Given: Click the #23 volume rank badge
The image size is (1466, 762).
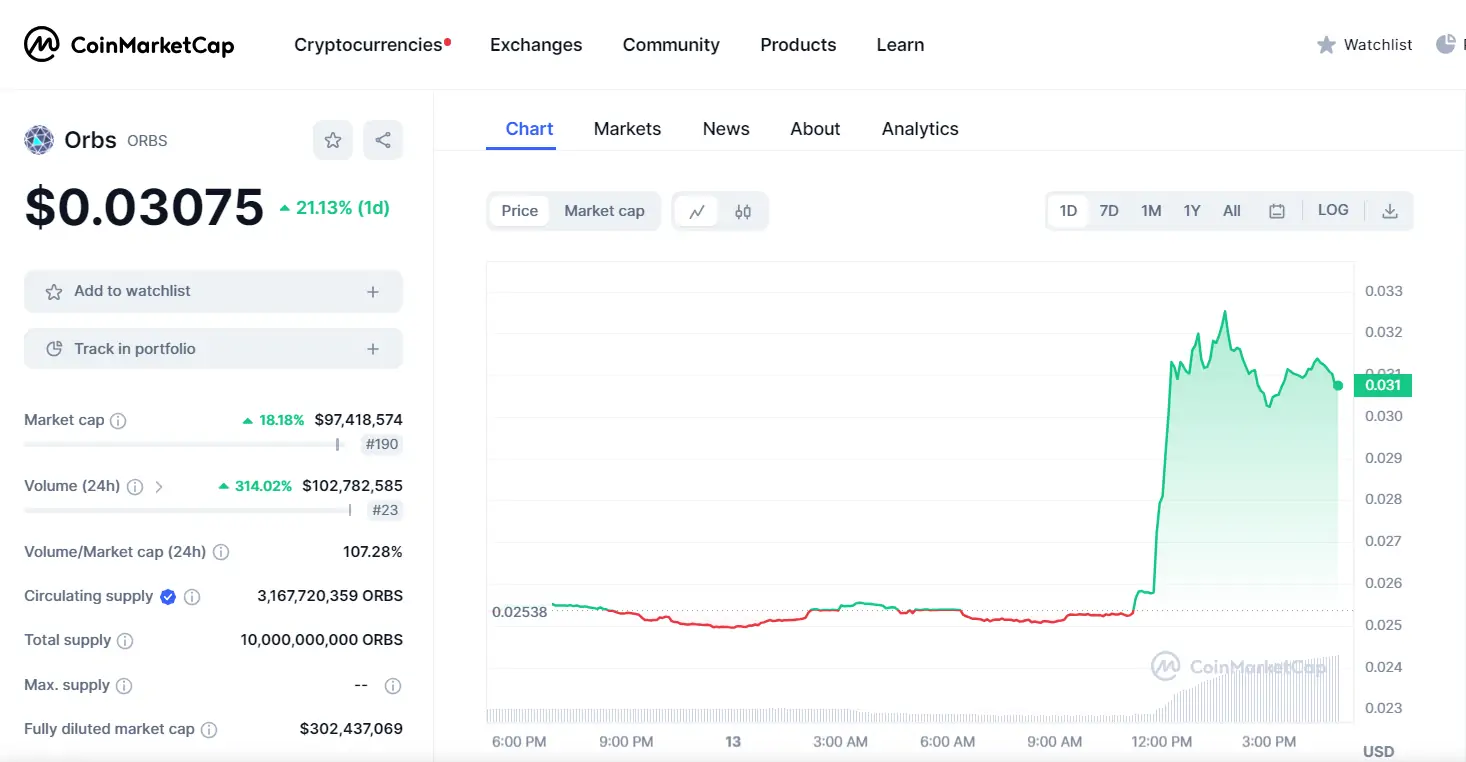Looking at the screenshot, I should pyautogui.click(x=385, y=510).
